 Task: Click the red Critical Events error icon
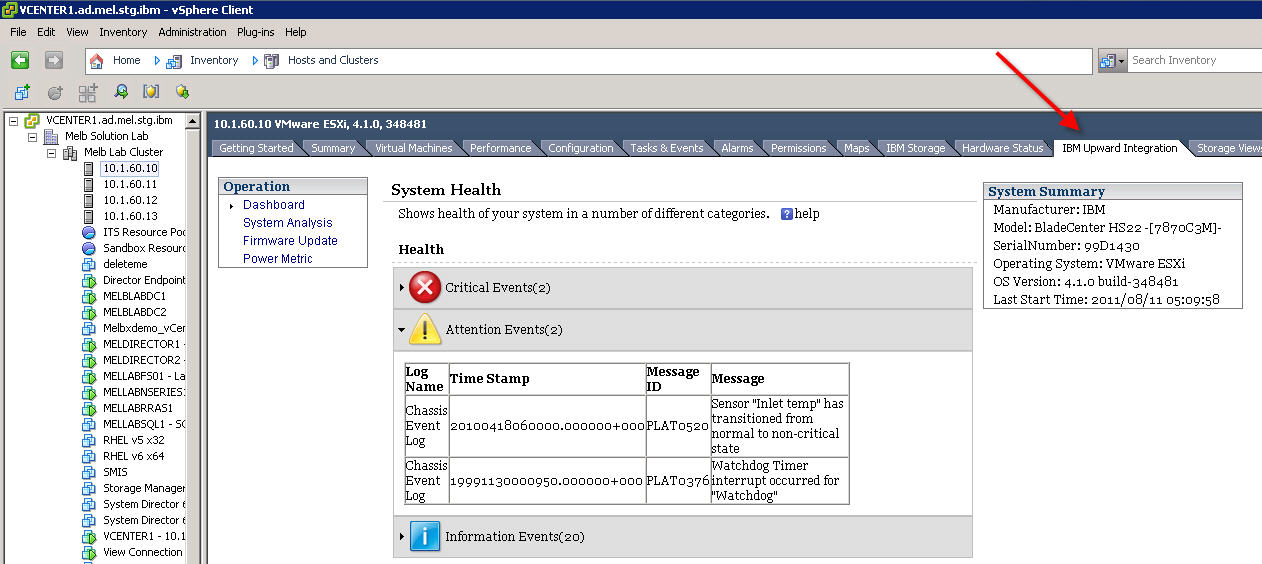425,288
